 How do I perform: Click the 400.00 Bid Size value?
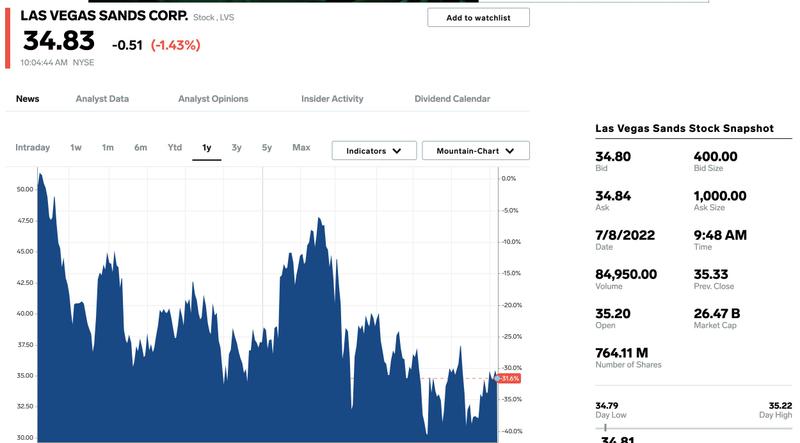tap(715, 157)
